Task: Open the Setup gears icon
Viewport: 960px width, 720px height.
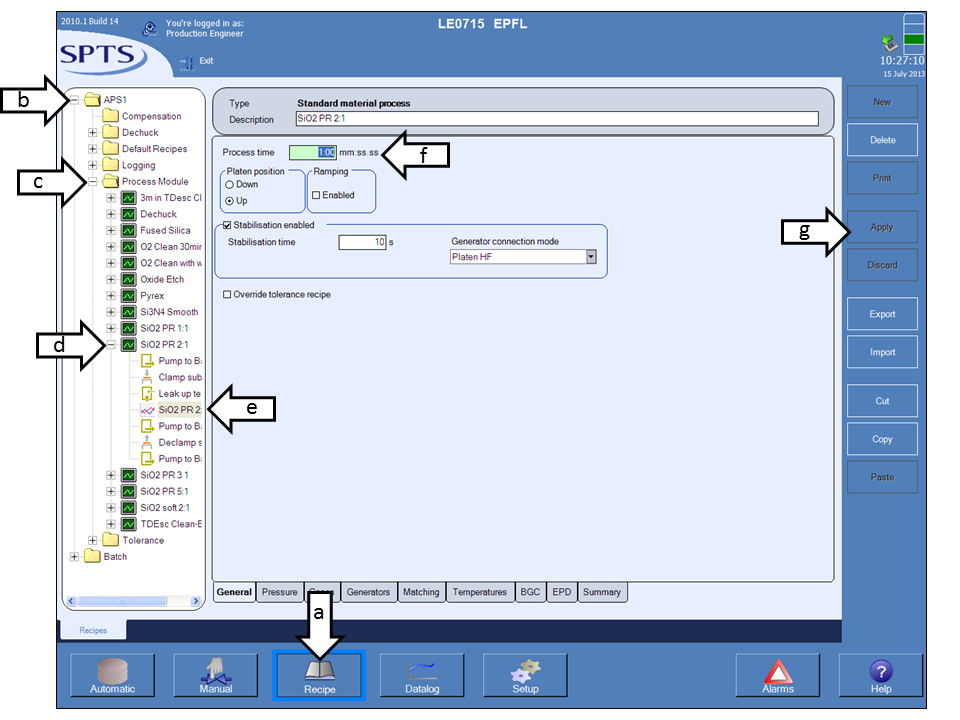Action: pyautogui.click(x=525, y=672)
